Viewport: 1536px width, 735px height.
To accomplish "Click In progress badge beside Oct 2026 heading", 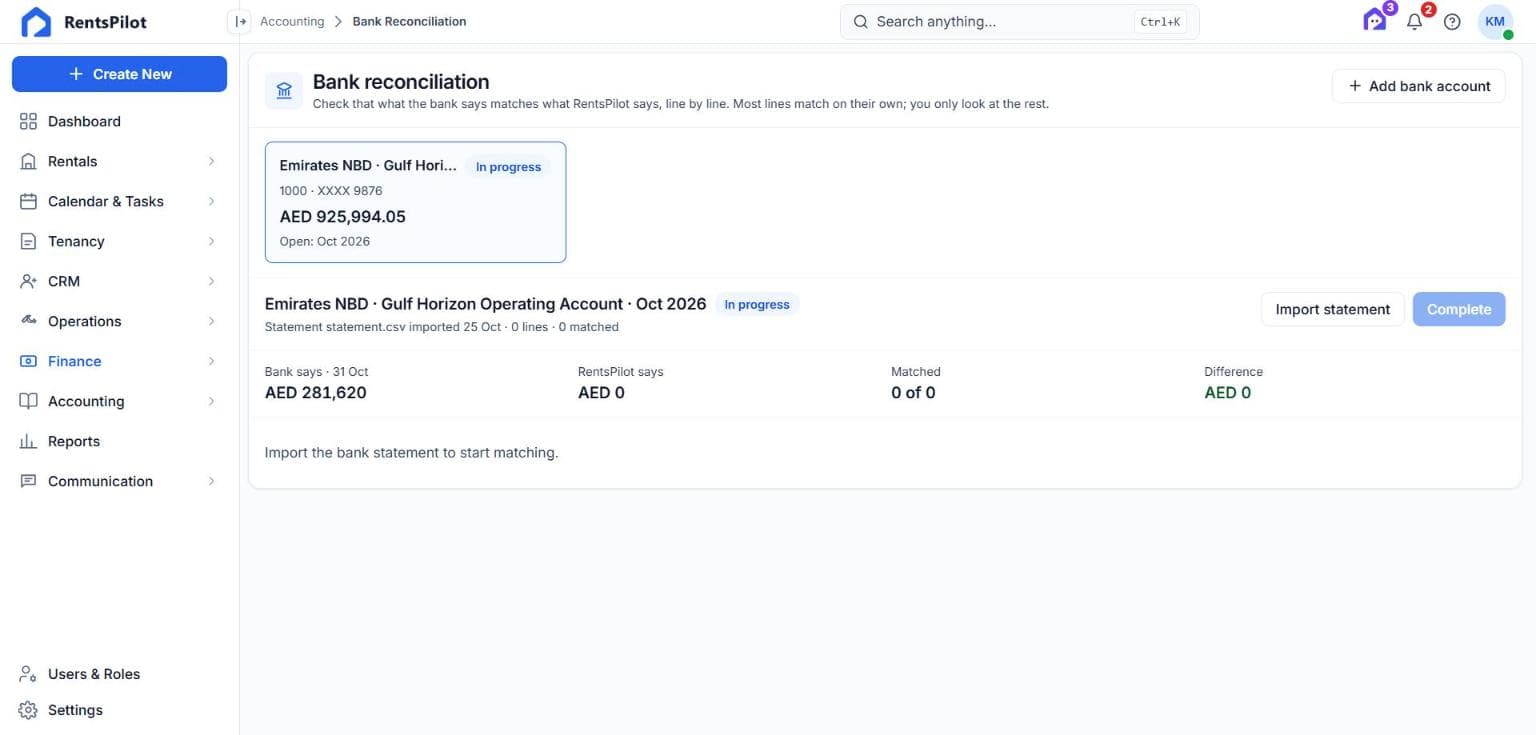I will tap(757, 304).
